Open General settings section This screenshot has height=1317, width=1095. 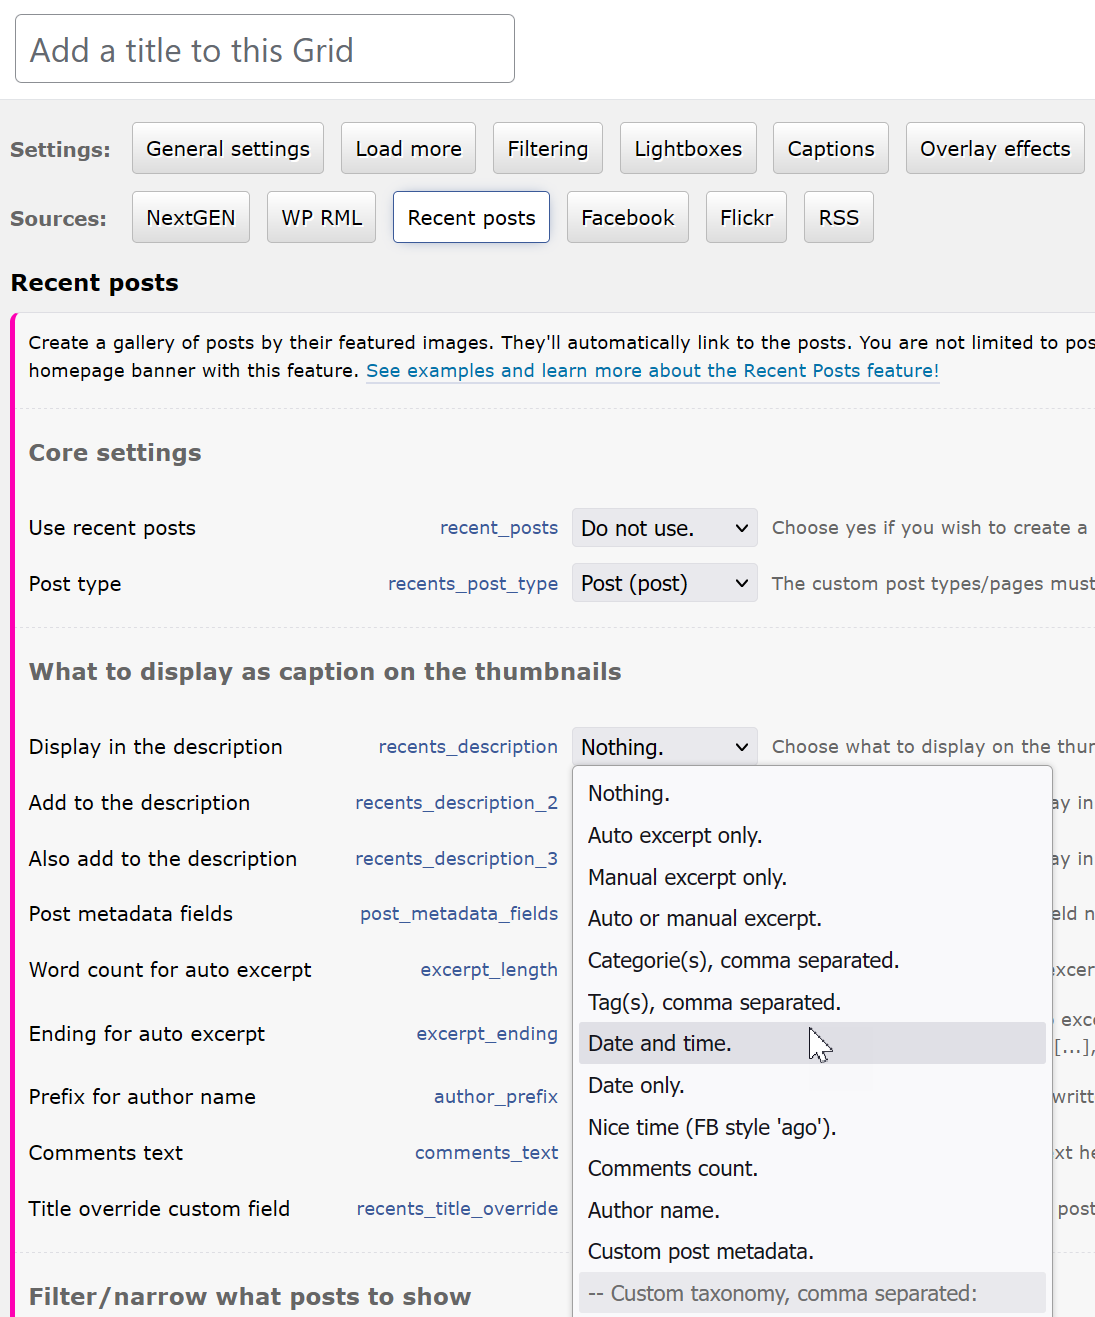(228, 149)
